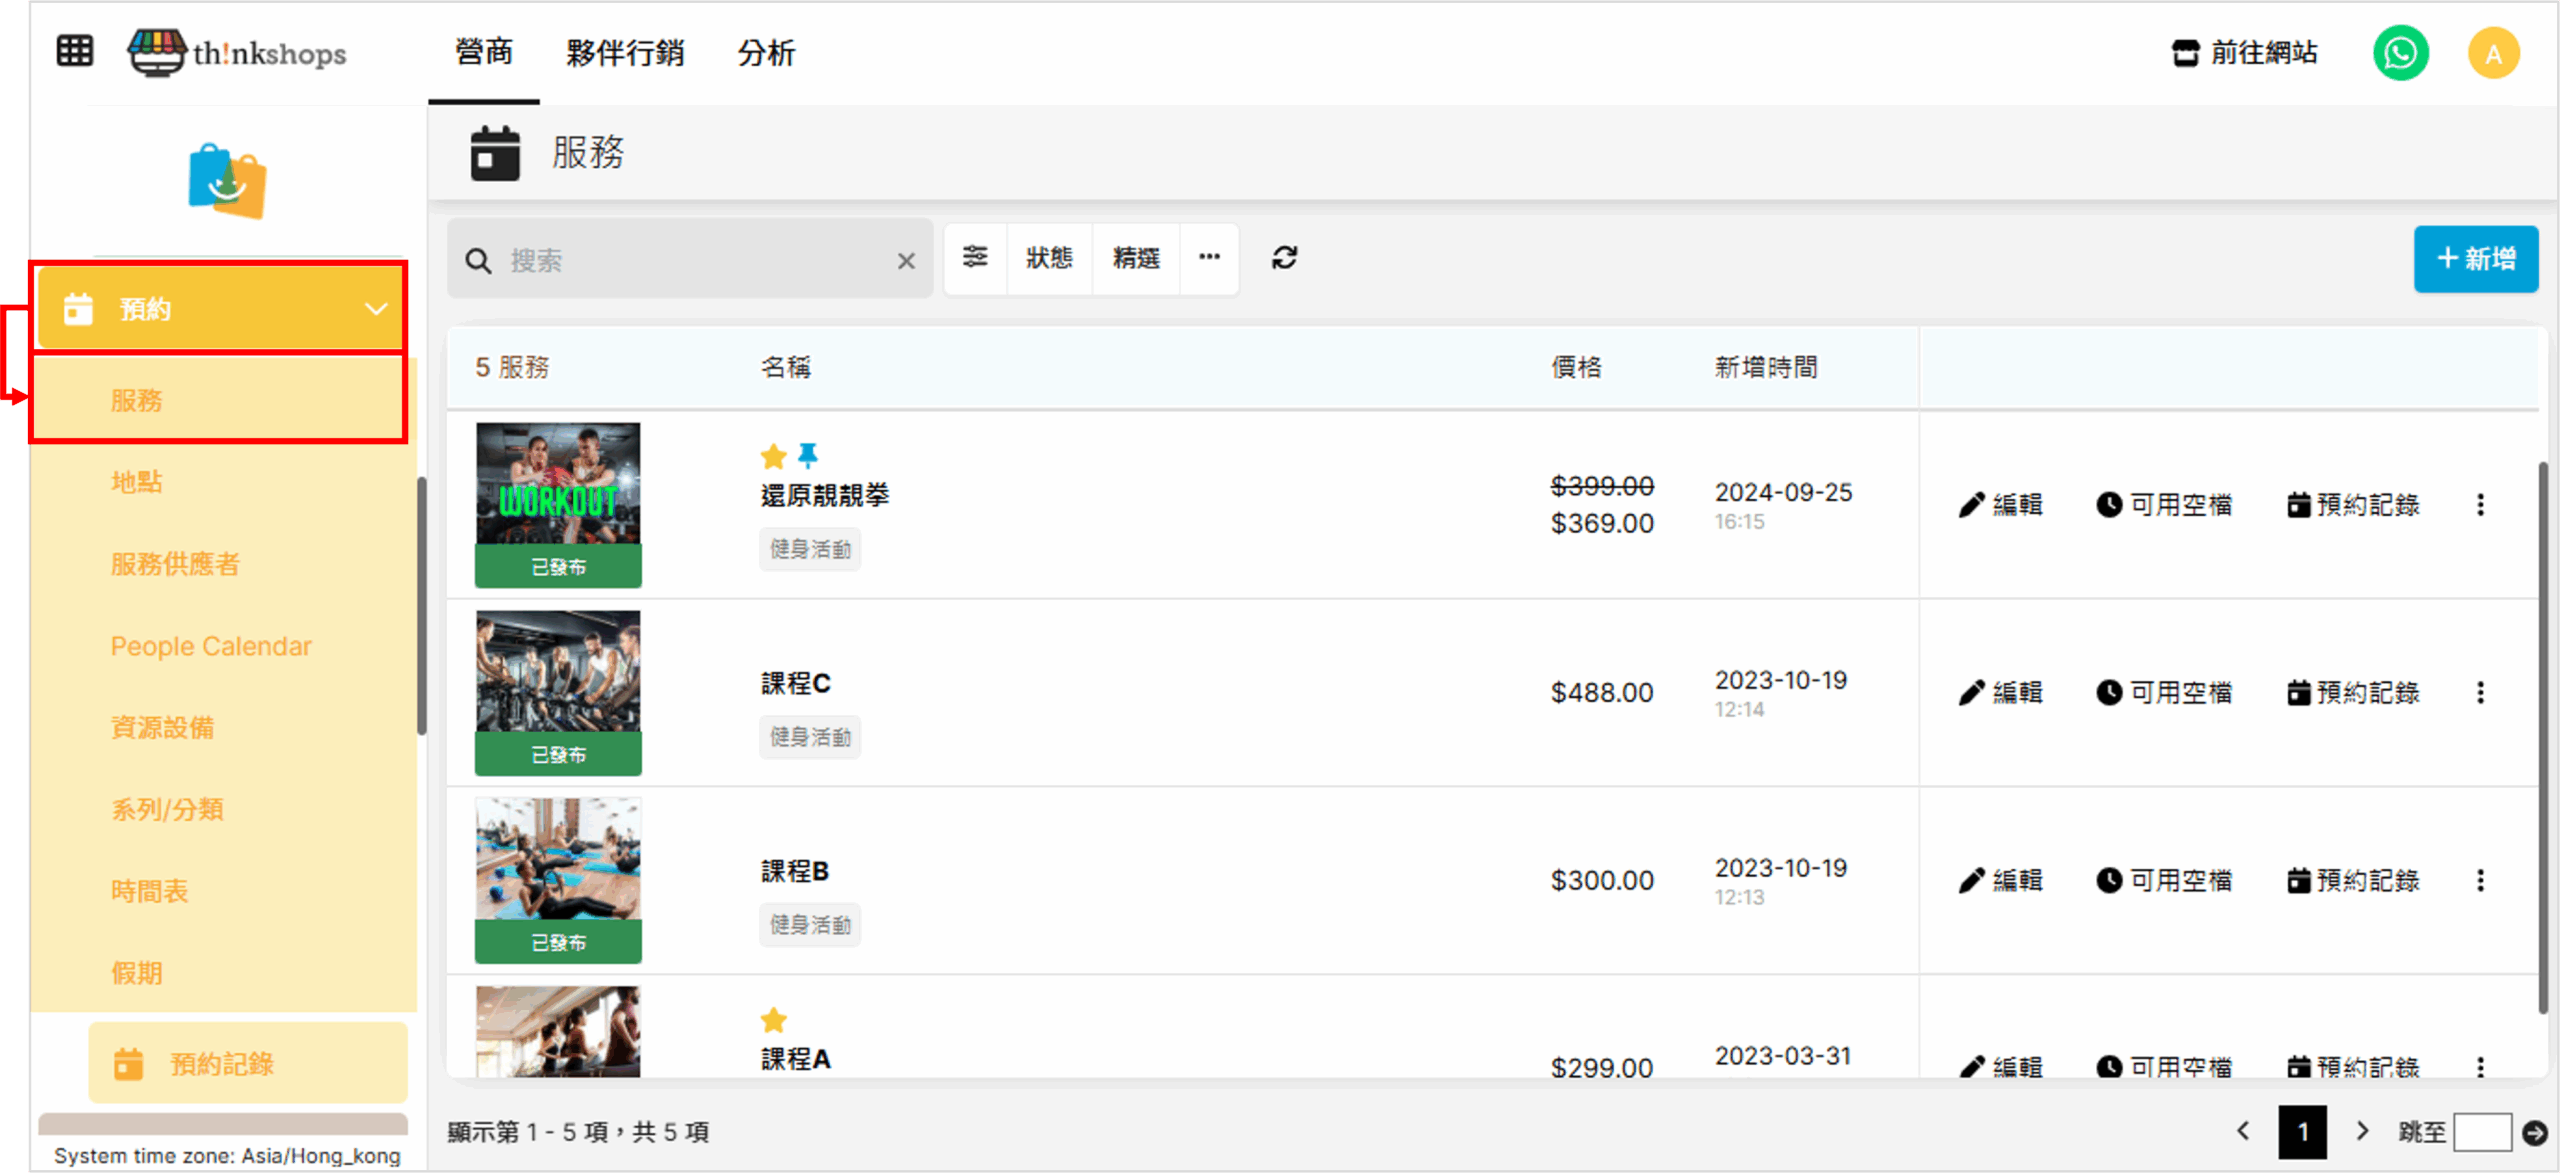Collapse the 預約 sidebar section

[376, 309]
